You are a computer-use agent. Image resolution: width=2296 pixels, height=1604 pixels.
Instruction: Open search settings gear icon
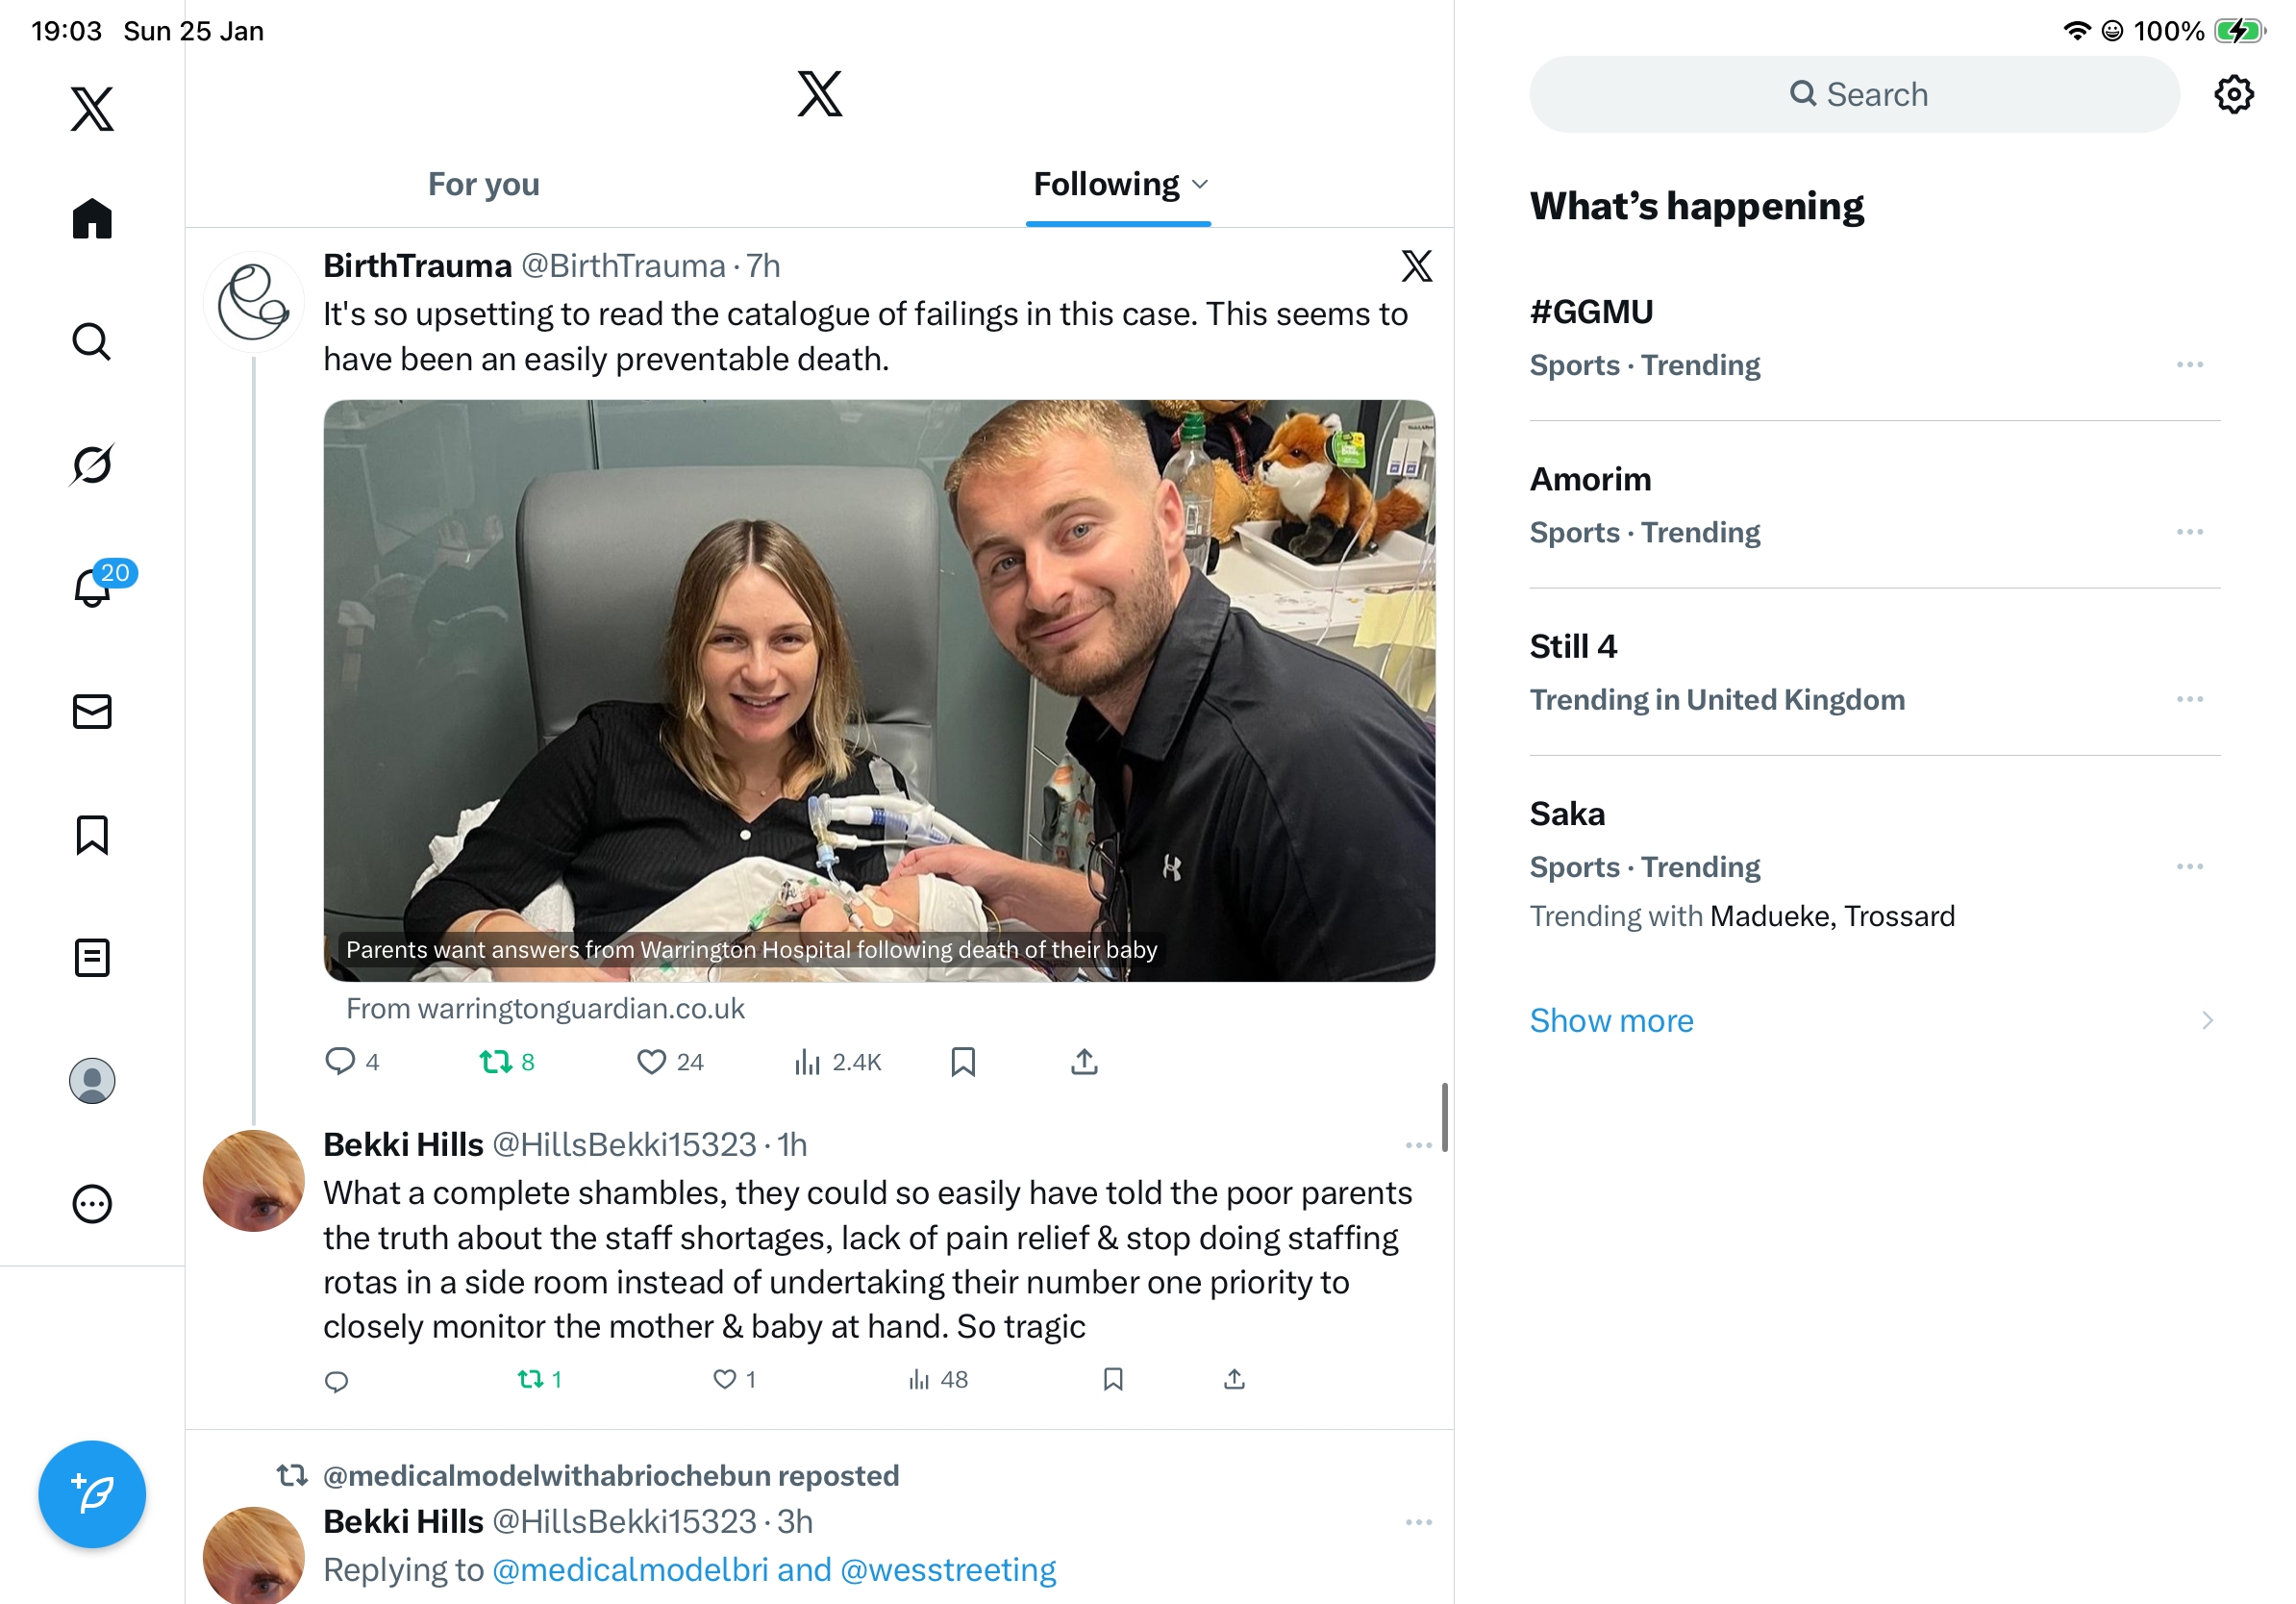[2233, 95]
